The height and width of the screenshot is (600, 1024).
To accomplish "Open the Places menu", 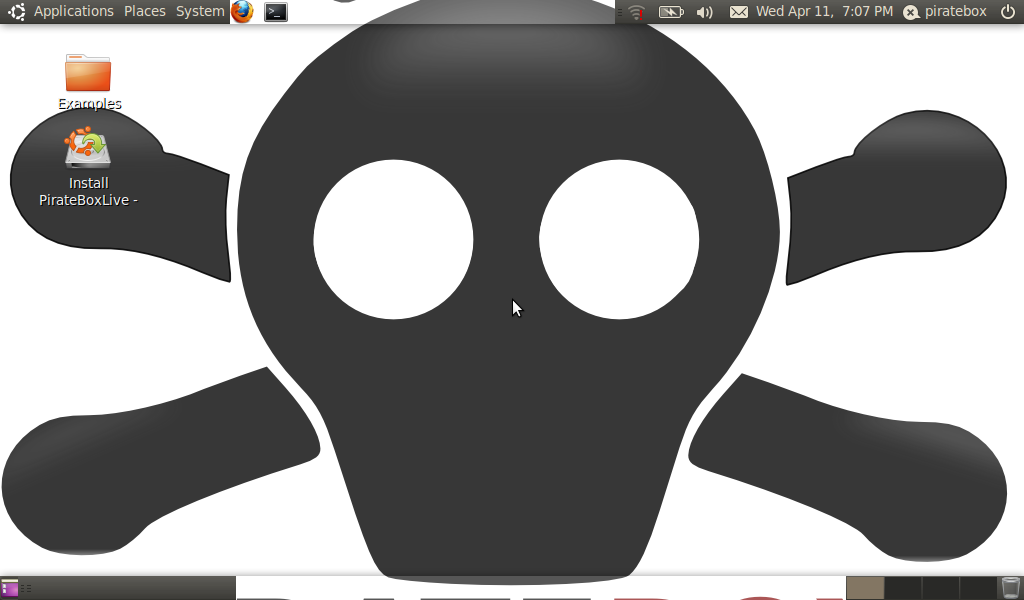I will pos(144,11).
